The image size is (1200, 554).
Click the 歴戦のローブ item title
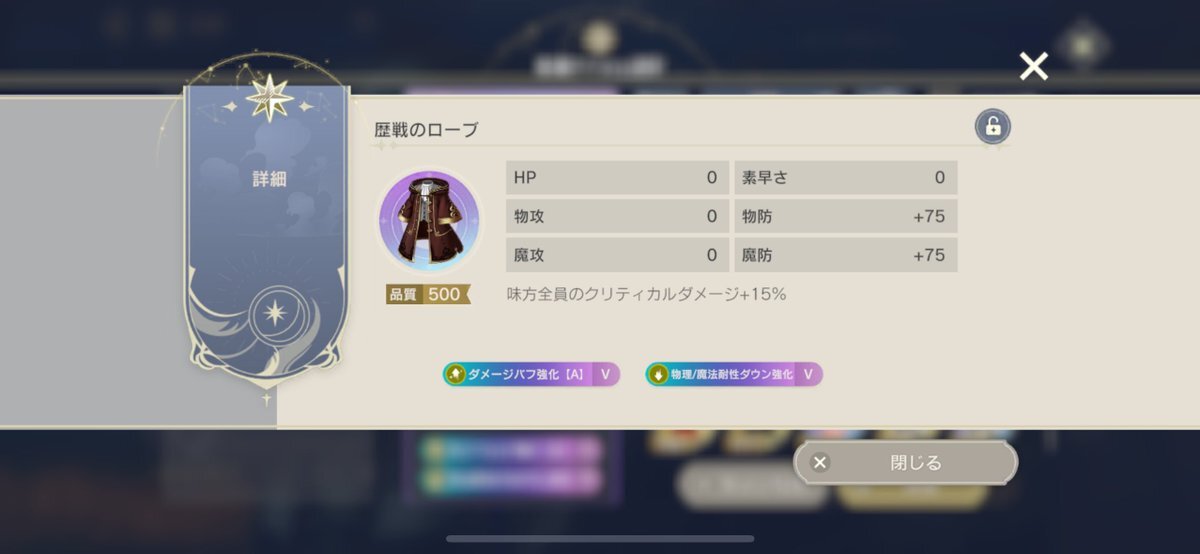click(x=426, y=130)
